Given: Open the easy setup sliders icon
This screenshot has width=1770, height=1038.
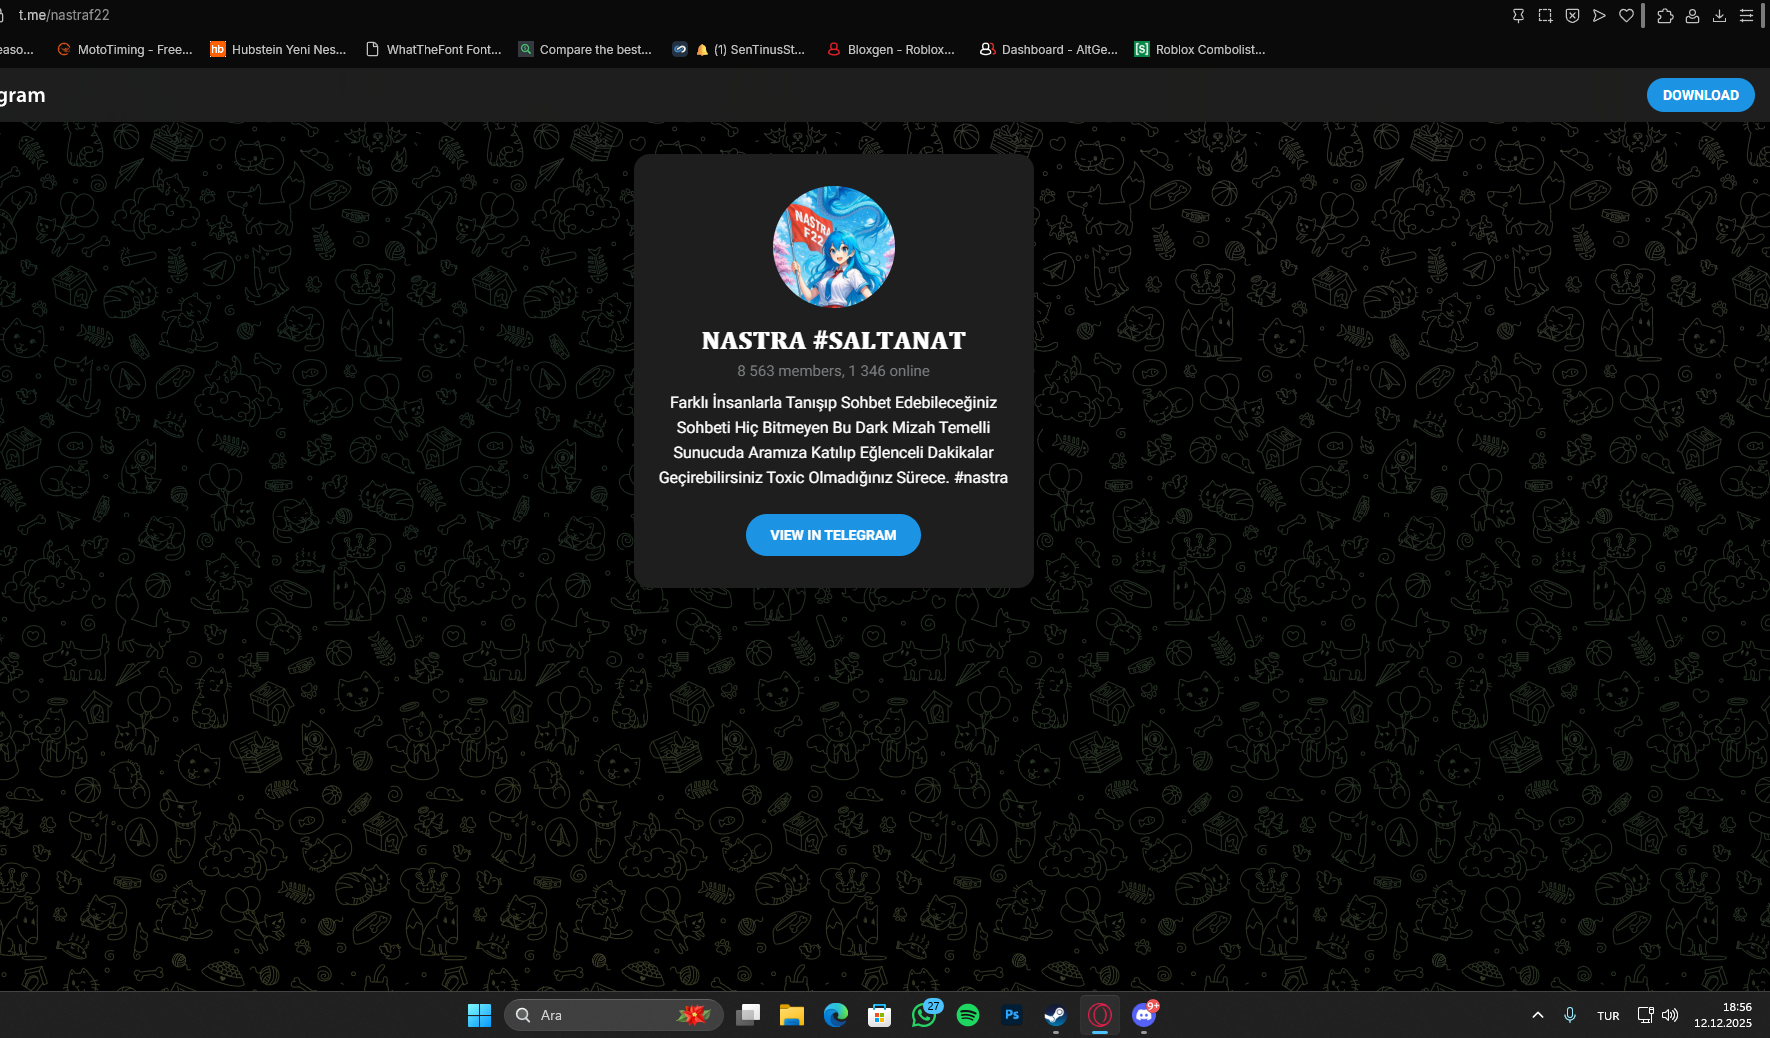Looking at the screenshot, I should click(x=1746, y=15).
